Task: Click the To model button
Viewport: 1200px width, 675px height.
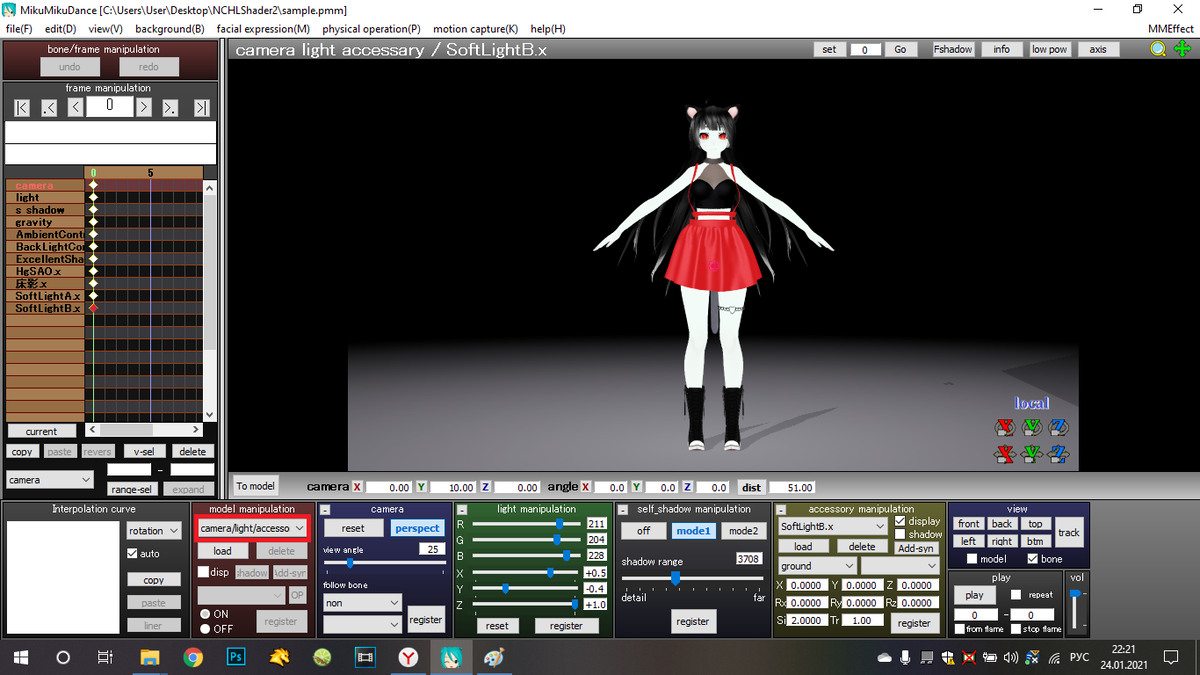Action: pyautogui.click(x=256, y=486)
